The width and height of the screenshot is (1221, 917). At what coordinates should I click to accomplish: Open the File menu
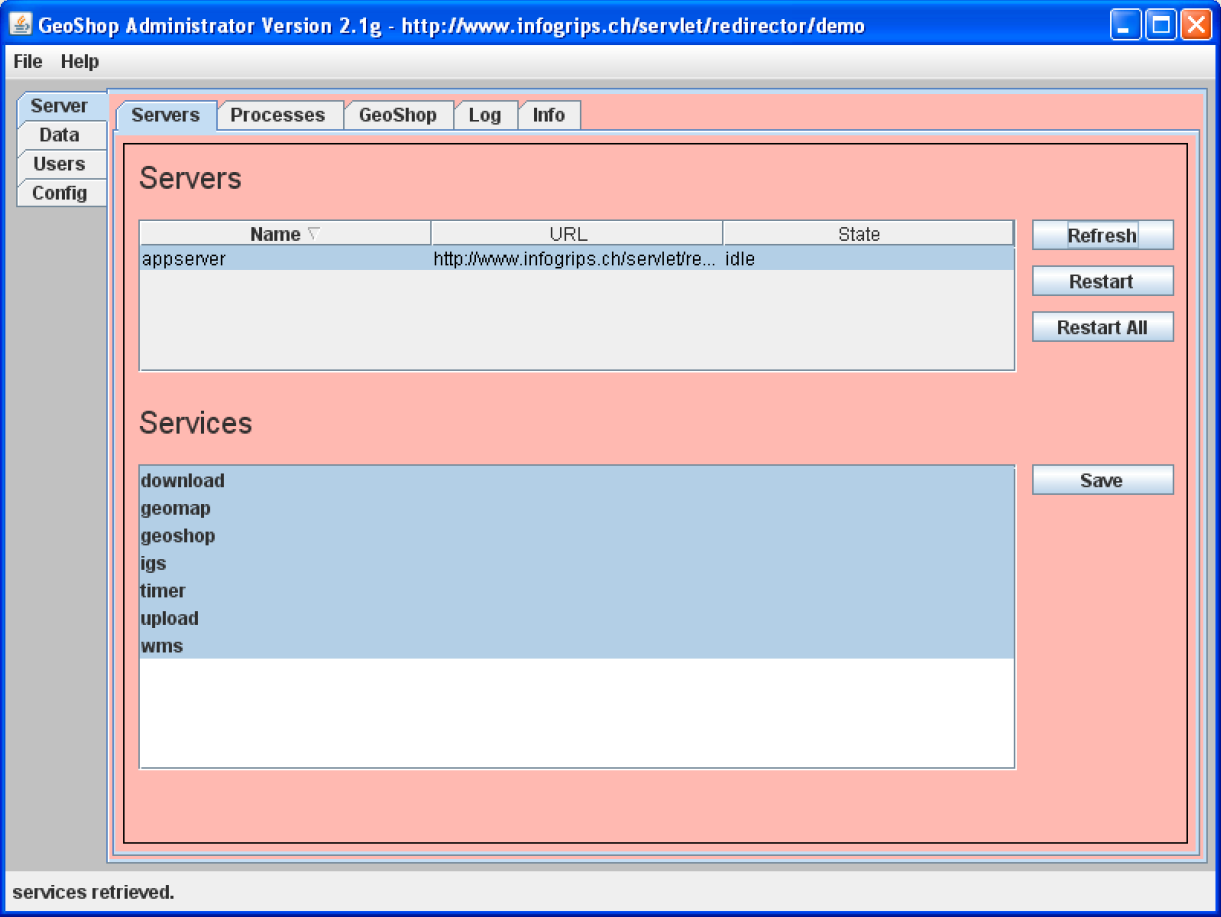pos(28,62)
